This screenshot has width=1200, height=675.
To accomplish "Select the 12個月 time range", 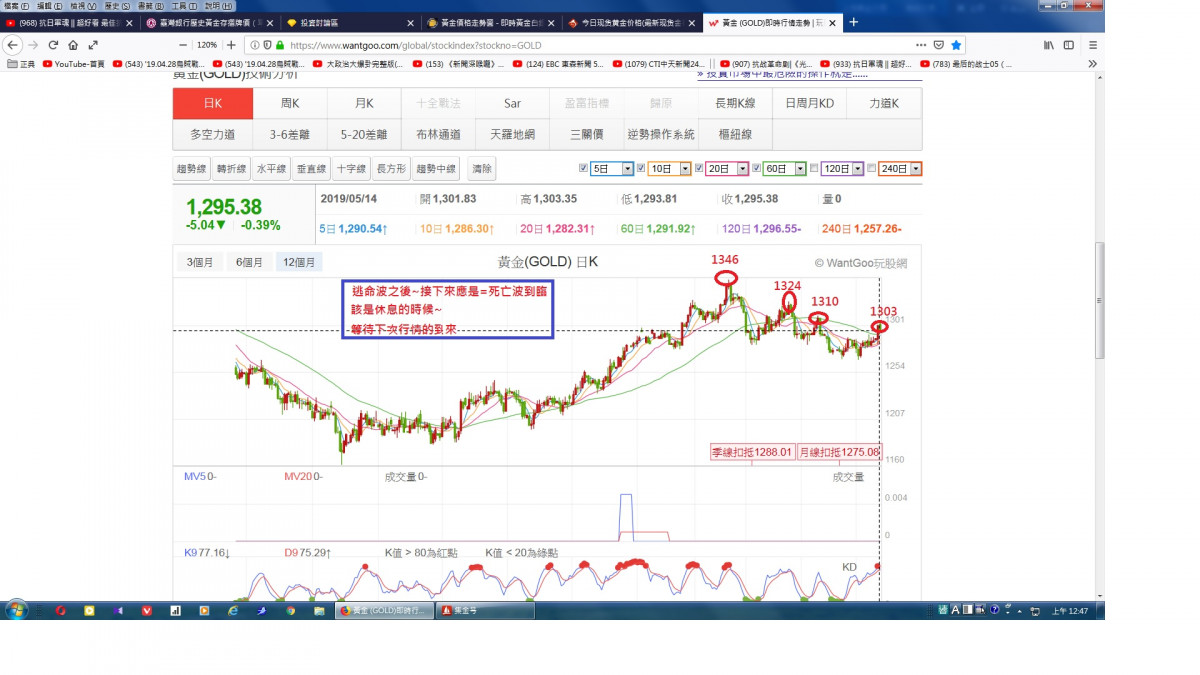I will 299,262.
